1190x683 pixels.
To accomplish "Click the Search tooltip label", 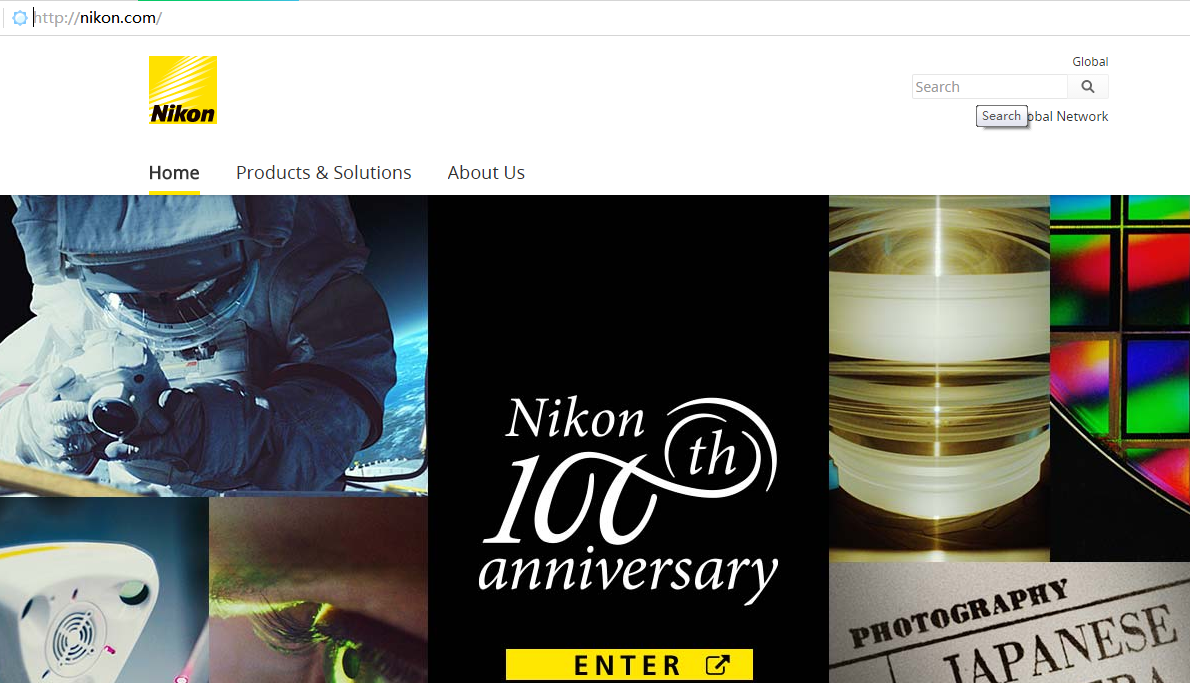I will 1001,116.
